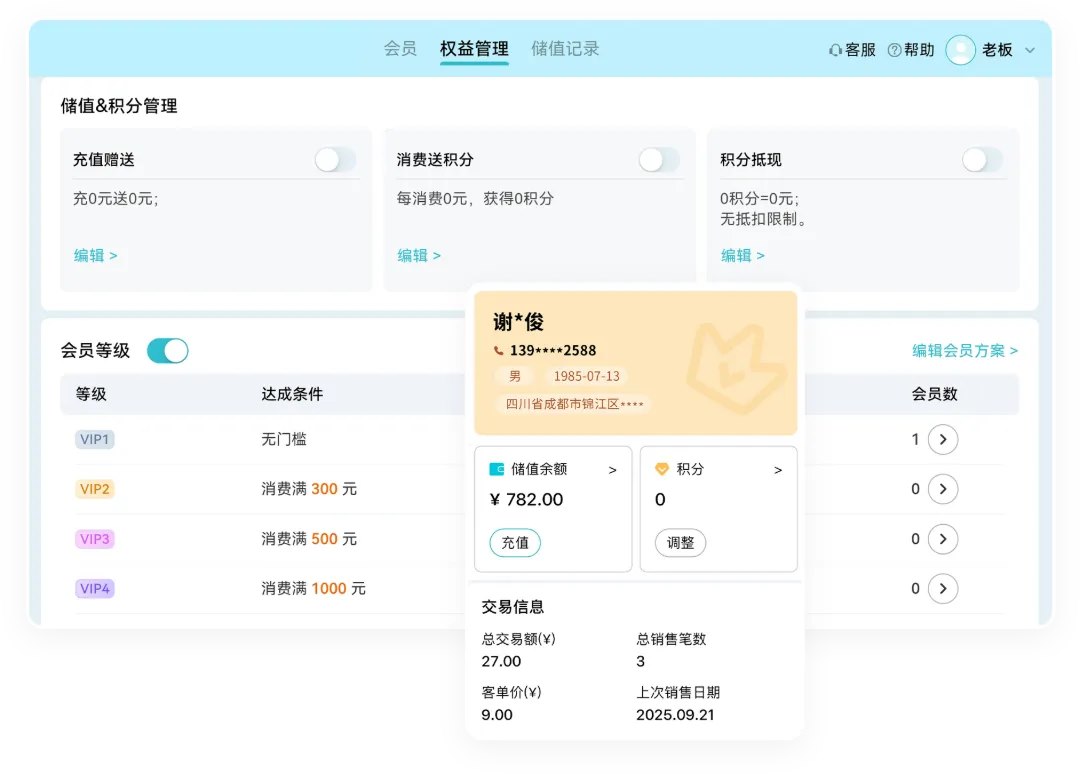Open the 储值记录 tab
This screenshot has width=1080, height=774.
coord(565,48)
